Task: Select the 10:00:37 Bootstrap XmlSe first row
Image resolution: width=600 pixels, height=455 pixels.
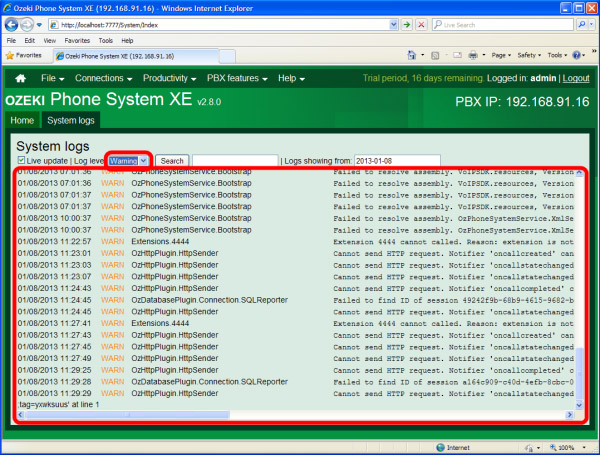Action: coord(295,218)
